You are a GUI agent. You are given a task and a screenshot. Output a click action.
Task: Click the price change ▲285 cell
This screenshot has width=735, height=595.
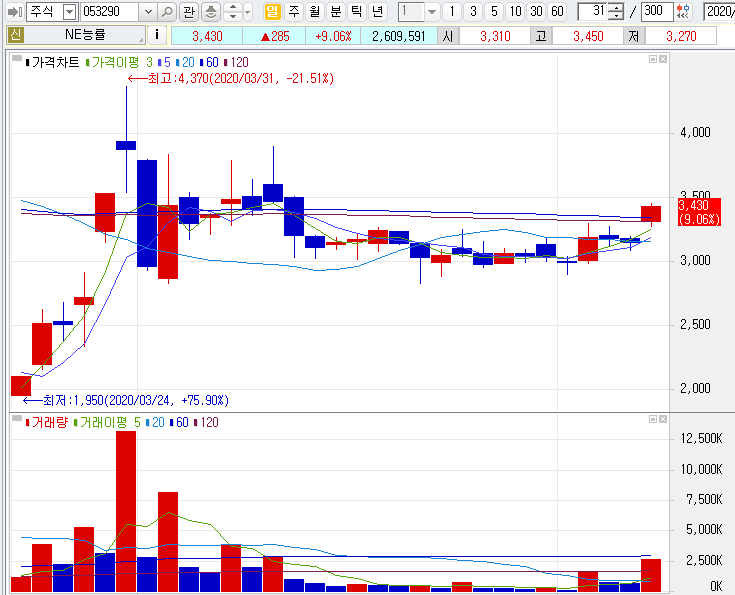tap(275, 36)
